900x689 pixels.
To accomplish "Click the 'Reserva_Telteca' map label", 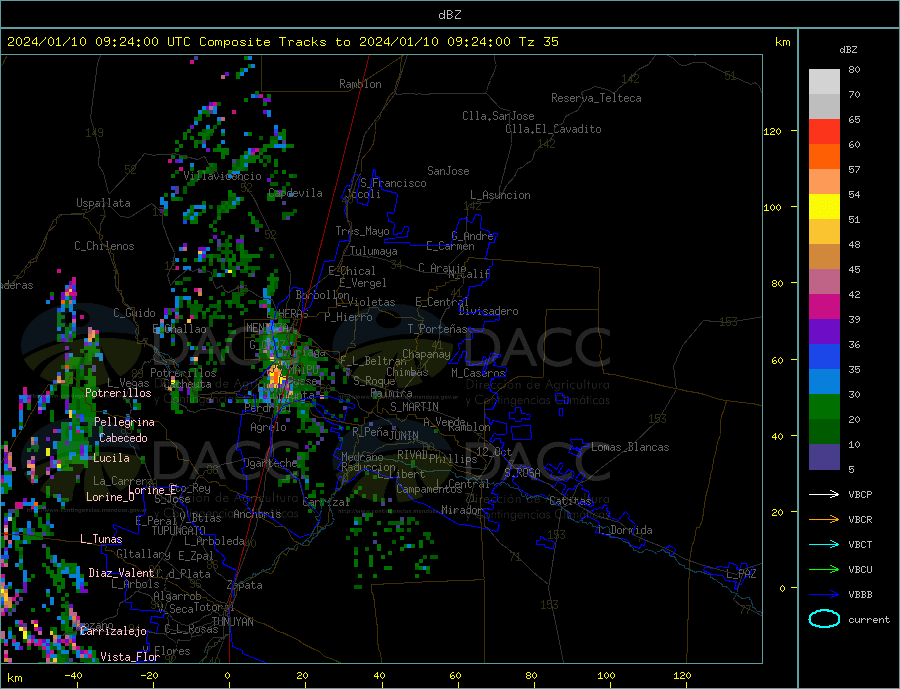I will tap(596, 98).
